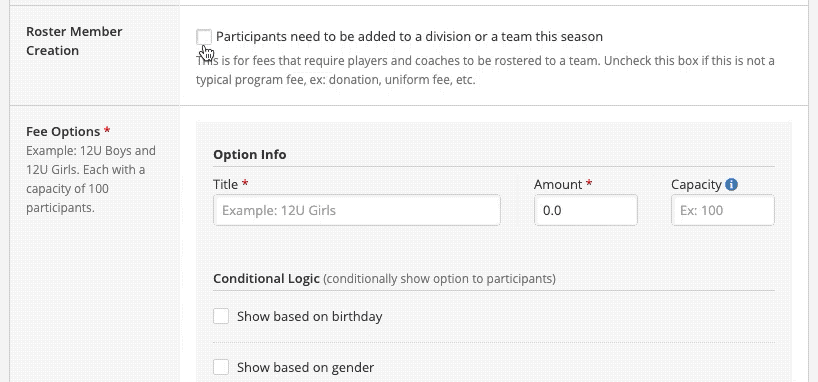This screenshot has width=818, height=382.
Task: Click the 'Participants need to be added' label text
Action: pyautogui.click(x=409, y=37)
